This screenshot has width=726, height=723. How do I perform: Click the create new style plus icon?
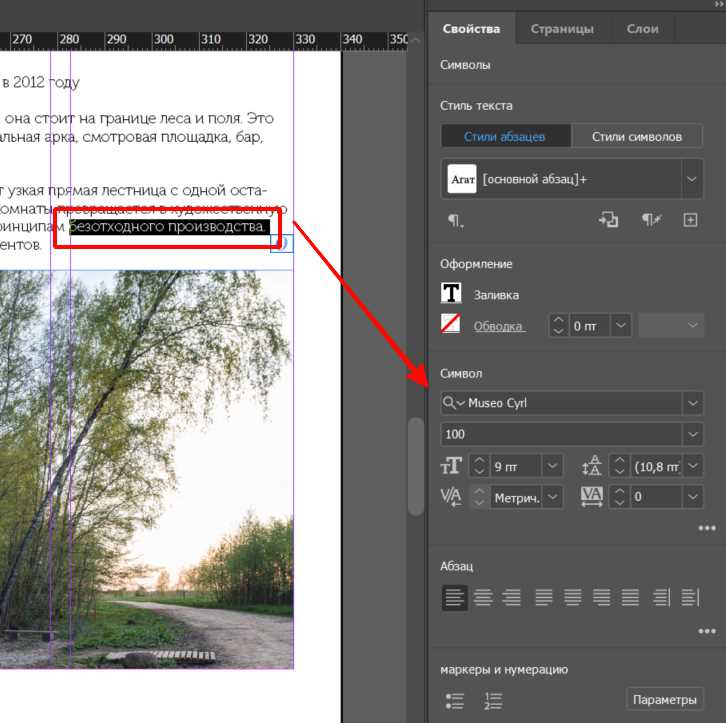690,220
